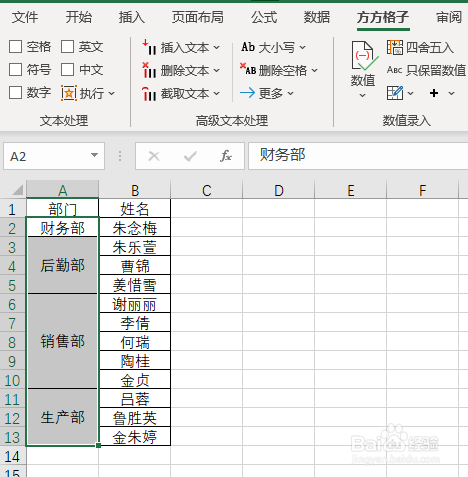Click the formula bar cancel X icon
This screenshot has height=477, width=468.
[154, 156]
